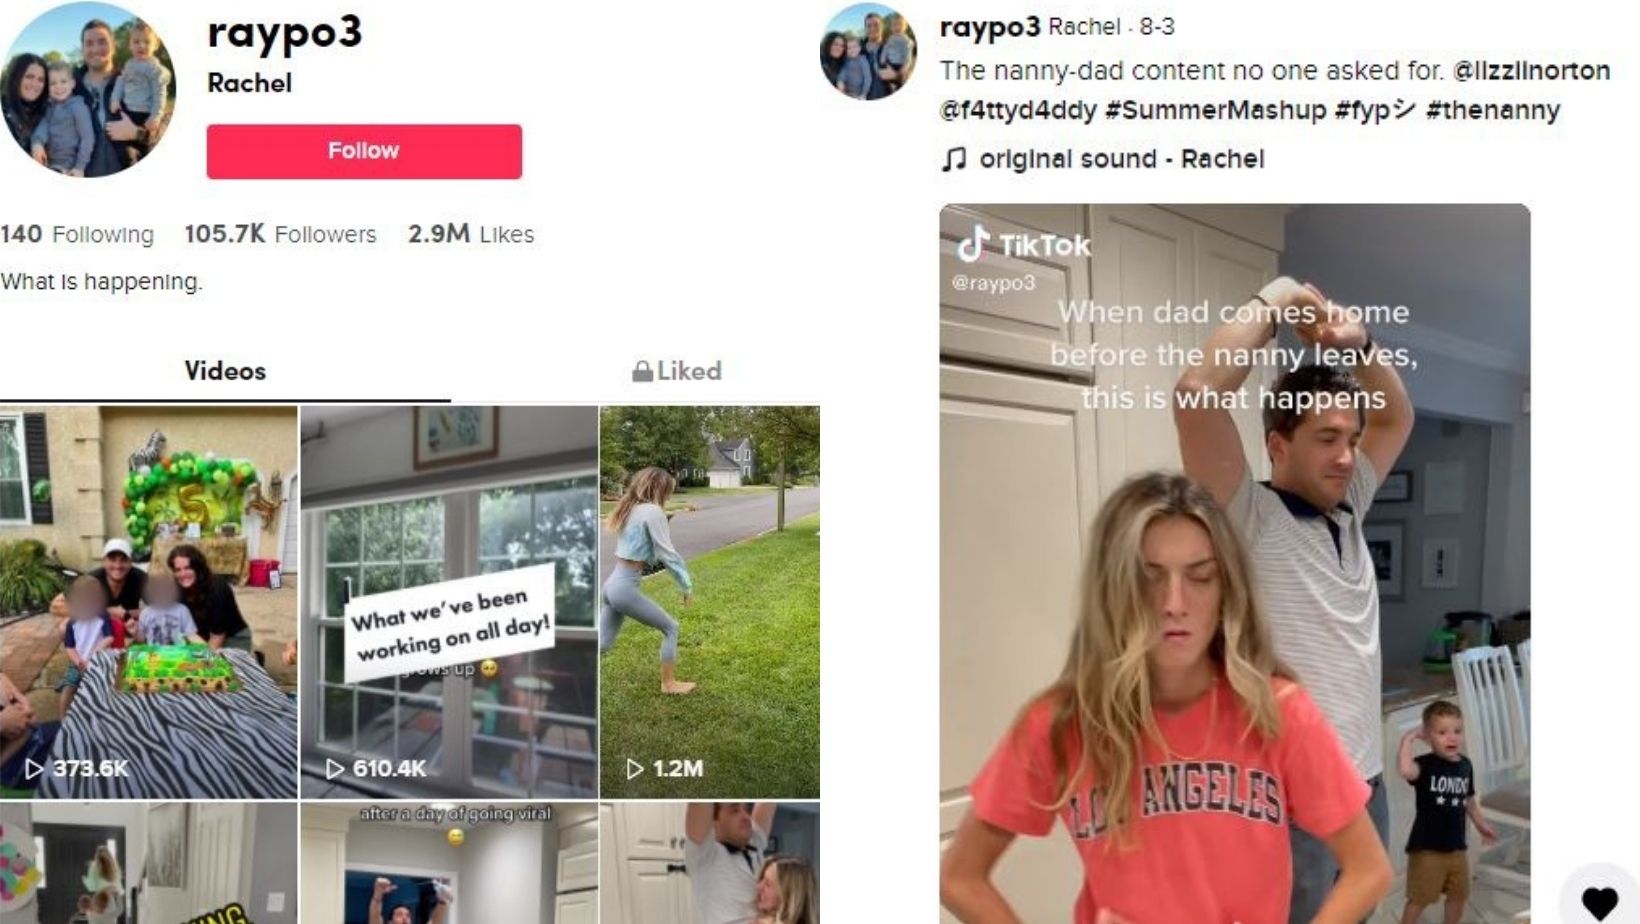The width and height of the screenshot is (1640, 924).
Task: Click the music note icon beside original sound
Action: [954, 159]
